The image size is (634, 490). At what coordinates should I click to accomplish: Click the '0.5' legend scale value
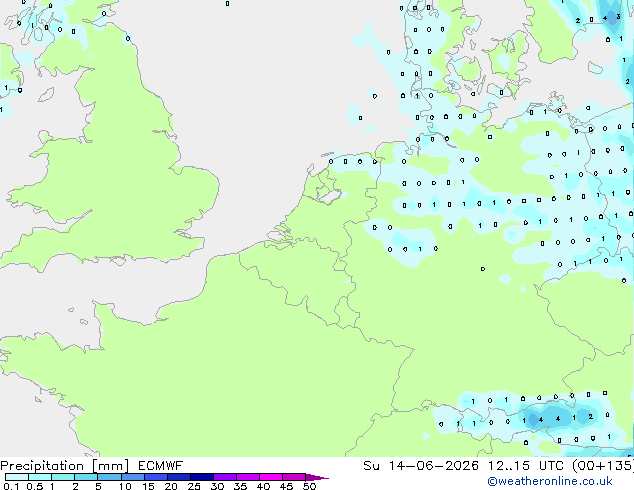35,486
